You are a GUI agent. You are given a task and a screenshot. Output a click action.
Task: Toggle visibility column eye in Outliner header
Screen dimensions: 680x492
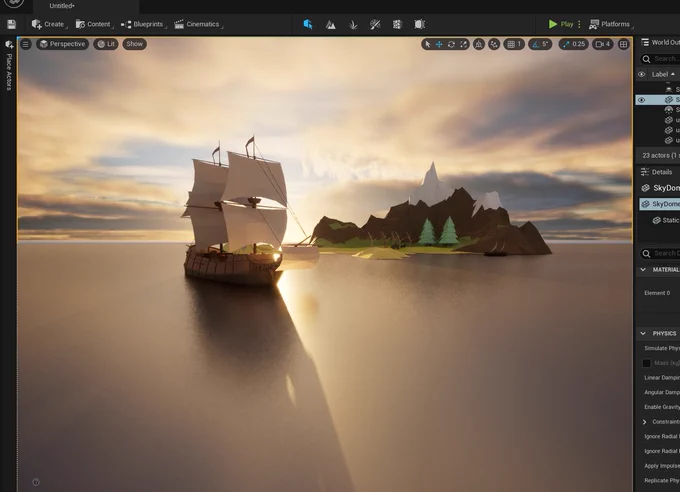click(x=641, y=74)
